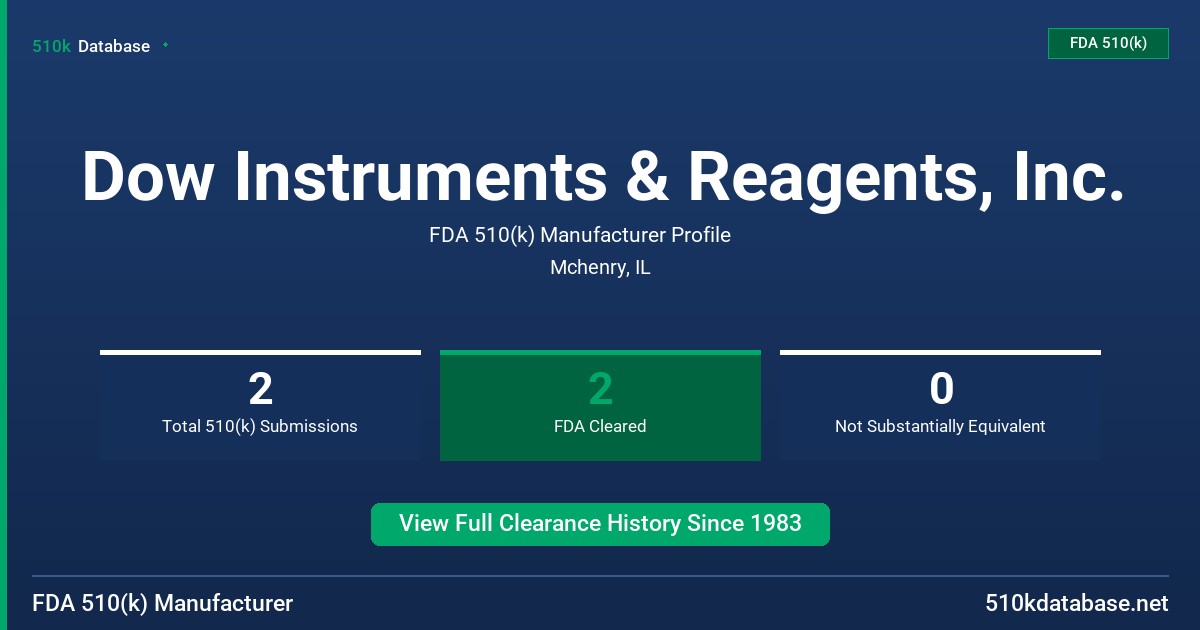
Task: Select the FDA Cleared stat card
Action: click(600, 405)
